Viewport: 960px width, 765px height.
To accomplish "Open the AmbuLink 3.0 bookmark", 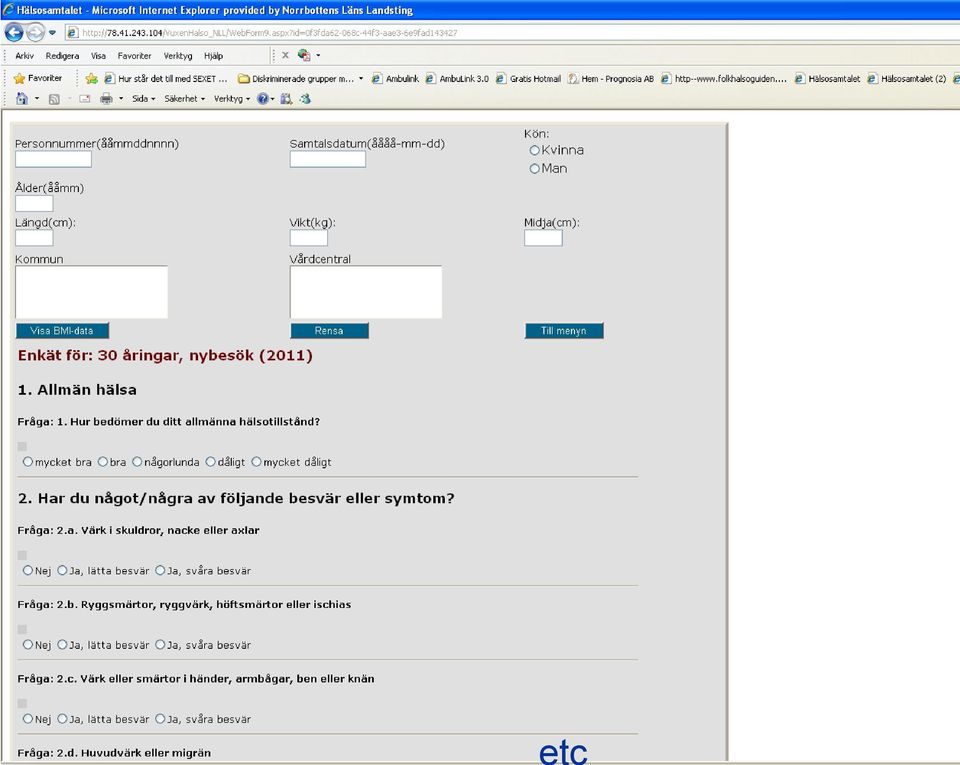I will [x=457, y=78].
